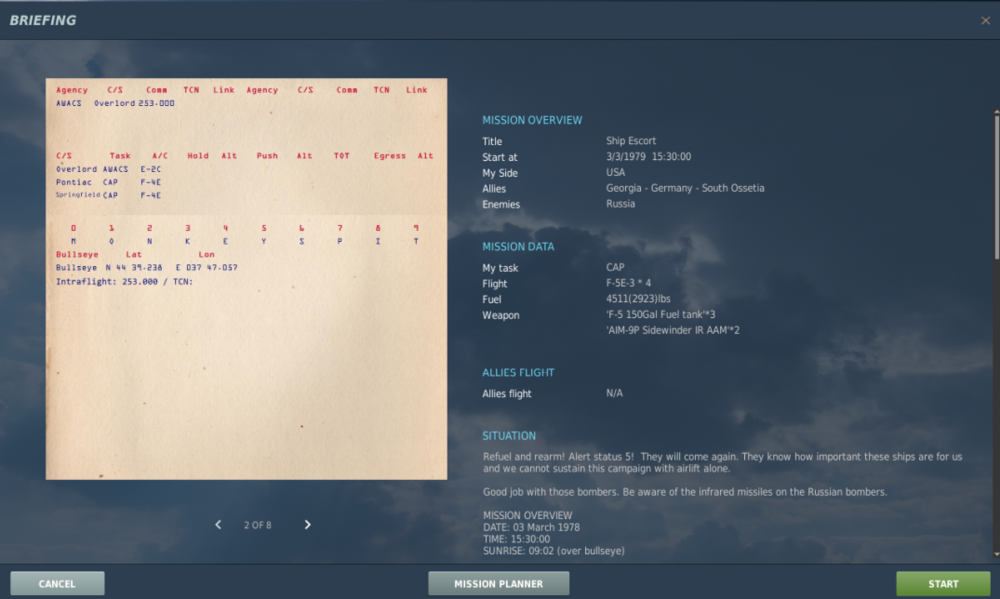The image size is (1000, 599).
Task: Click the 'My task' label
Action: click(x=500, y=268)
